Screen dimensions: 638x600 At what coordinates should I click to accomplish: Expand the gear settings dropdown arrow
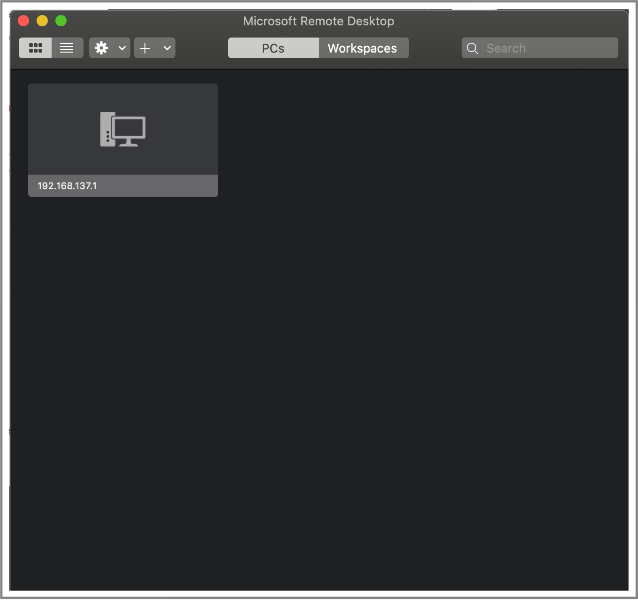tap(122, 48)
